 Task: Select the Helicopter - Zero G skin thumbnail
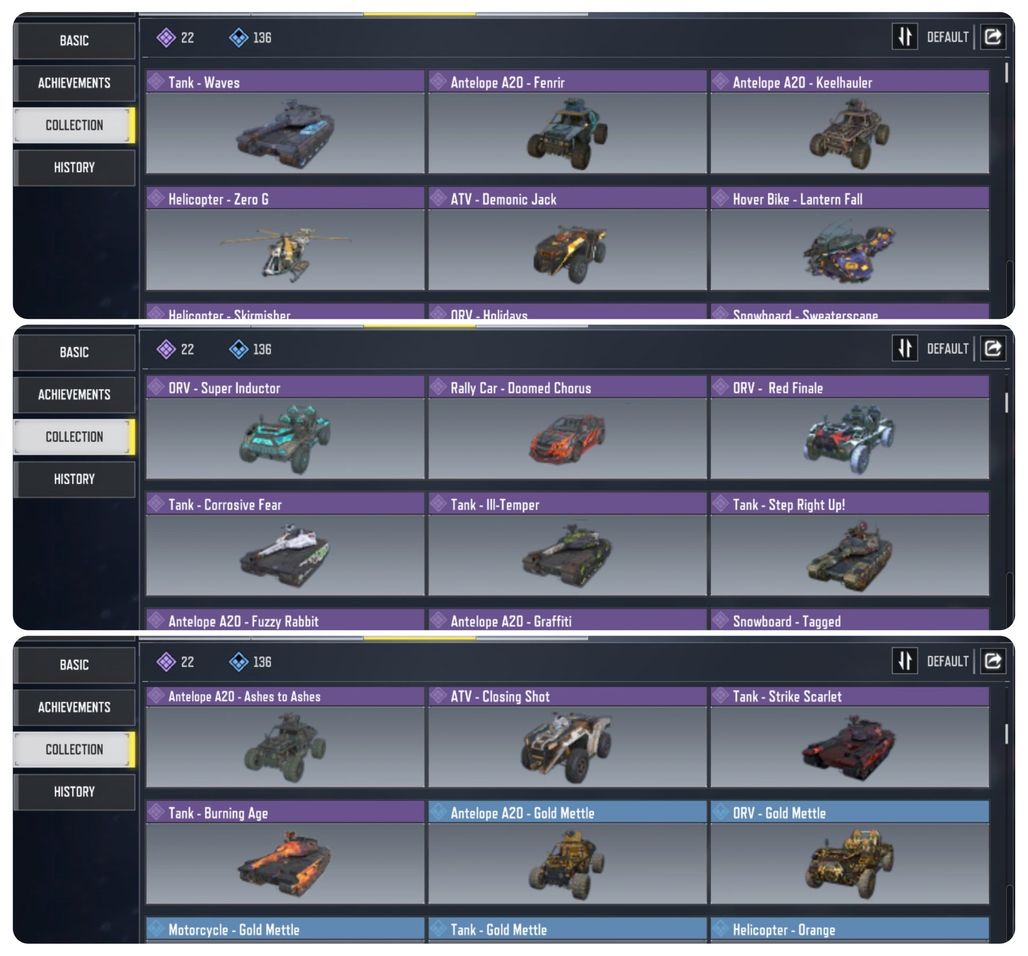click(285, 250)
